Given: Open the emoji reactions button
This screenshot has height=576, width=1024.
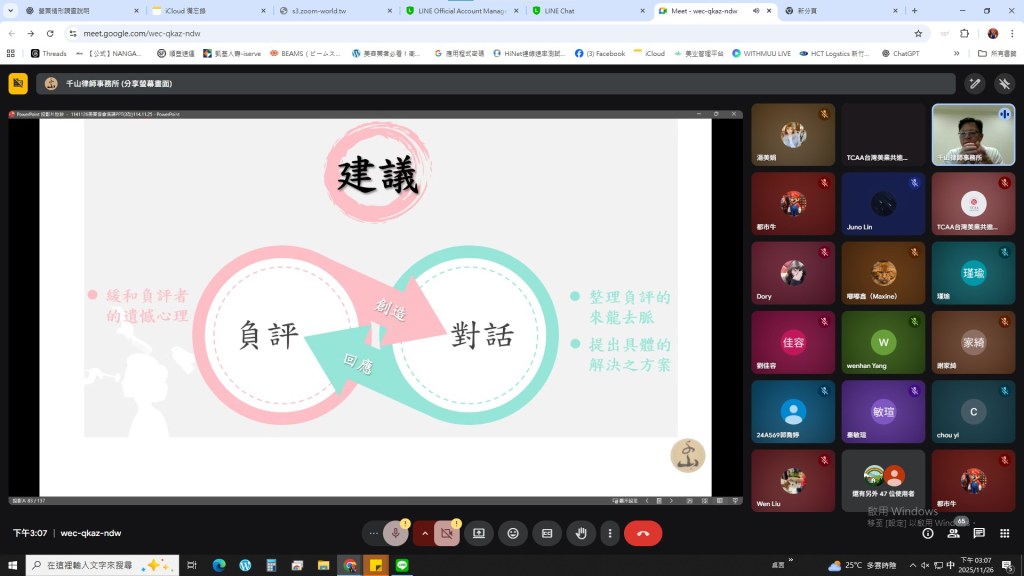Looking at the screenshot, I should point(513,533).
